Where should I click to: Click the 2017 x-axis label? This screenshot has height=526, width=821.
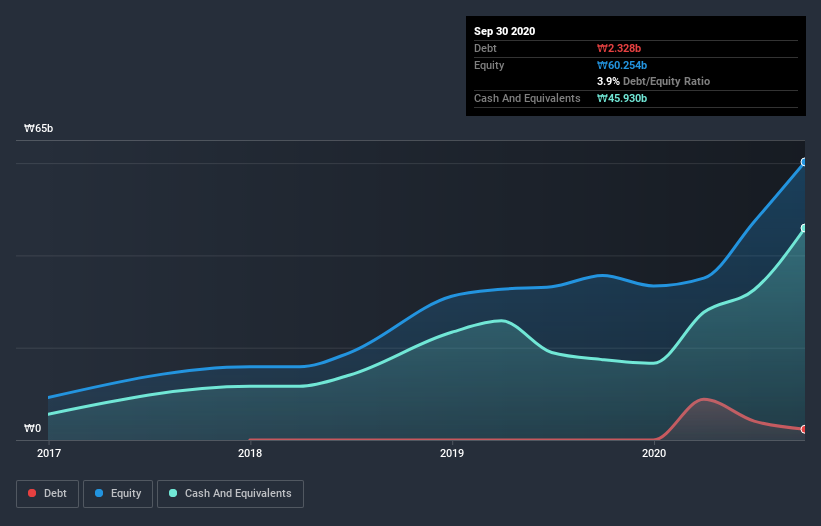click(x=49, y=453)
